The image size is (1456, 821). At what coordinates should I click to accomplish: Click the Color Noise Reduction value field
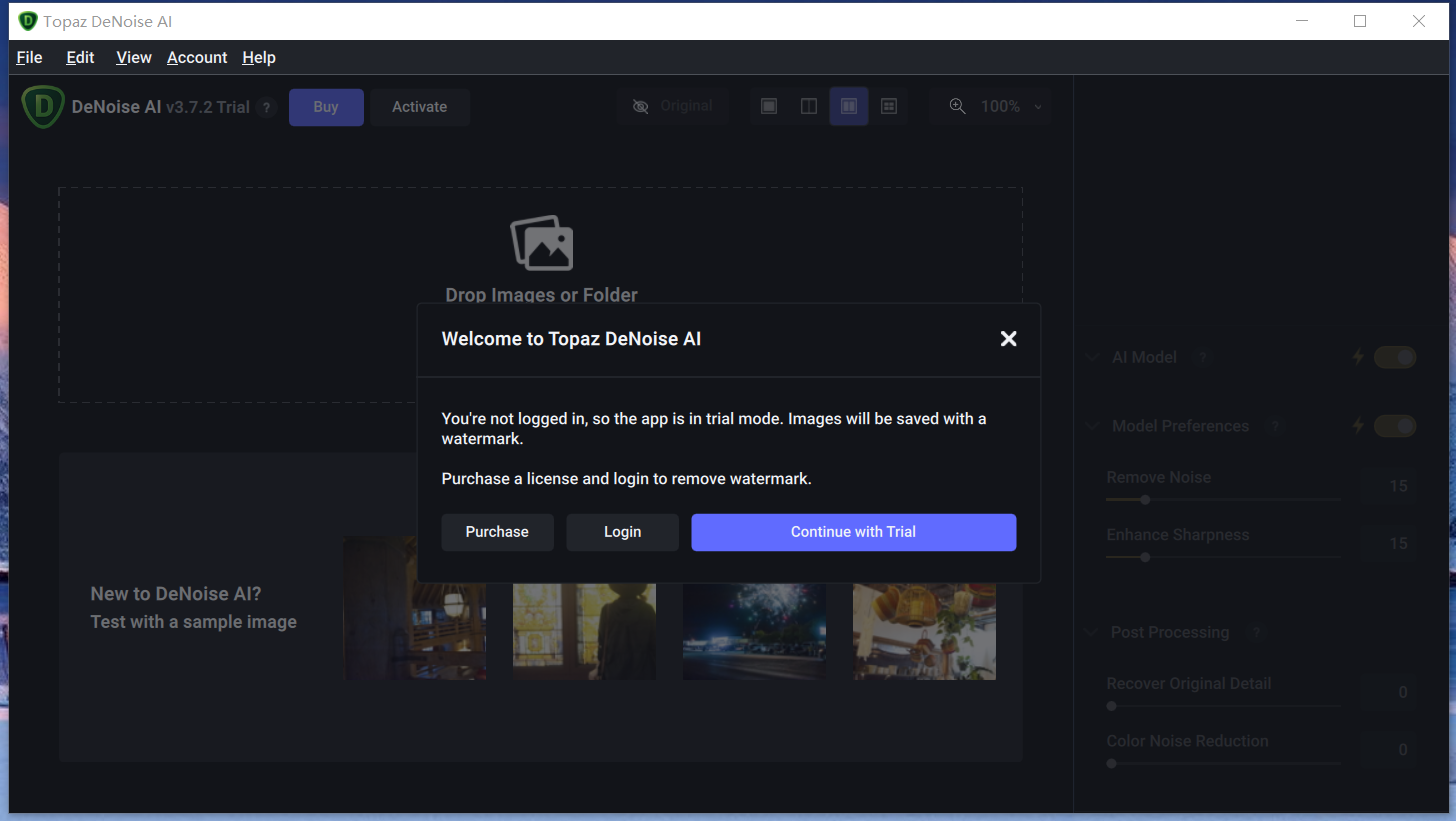[x=1389, y=749]
